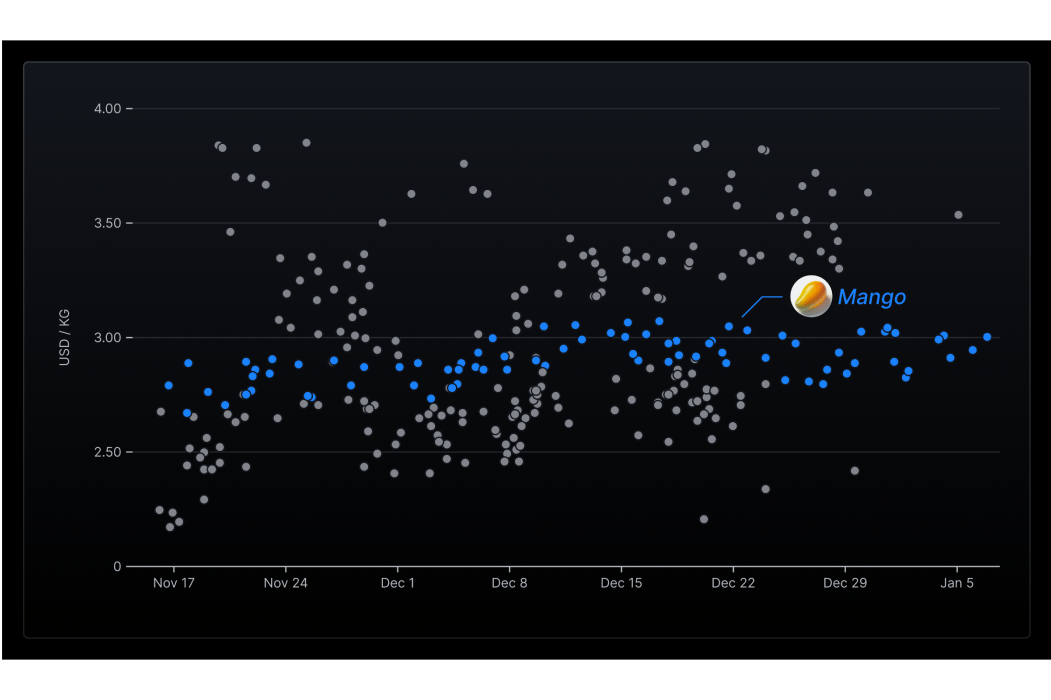
Task: Select the 3.00 y-axis value label
Action: [x=106, y=338]
